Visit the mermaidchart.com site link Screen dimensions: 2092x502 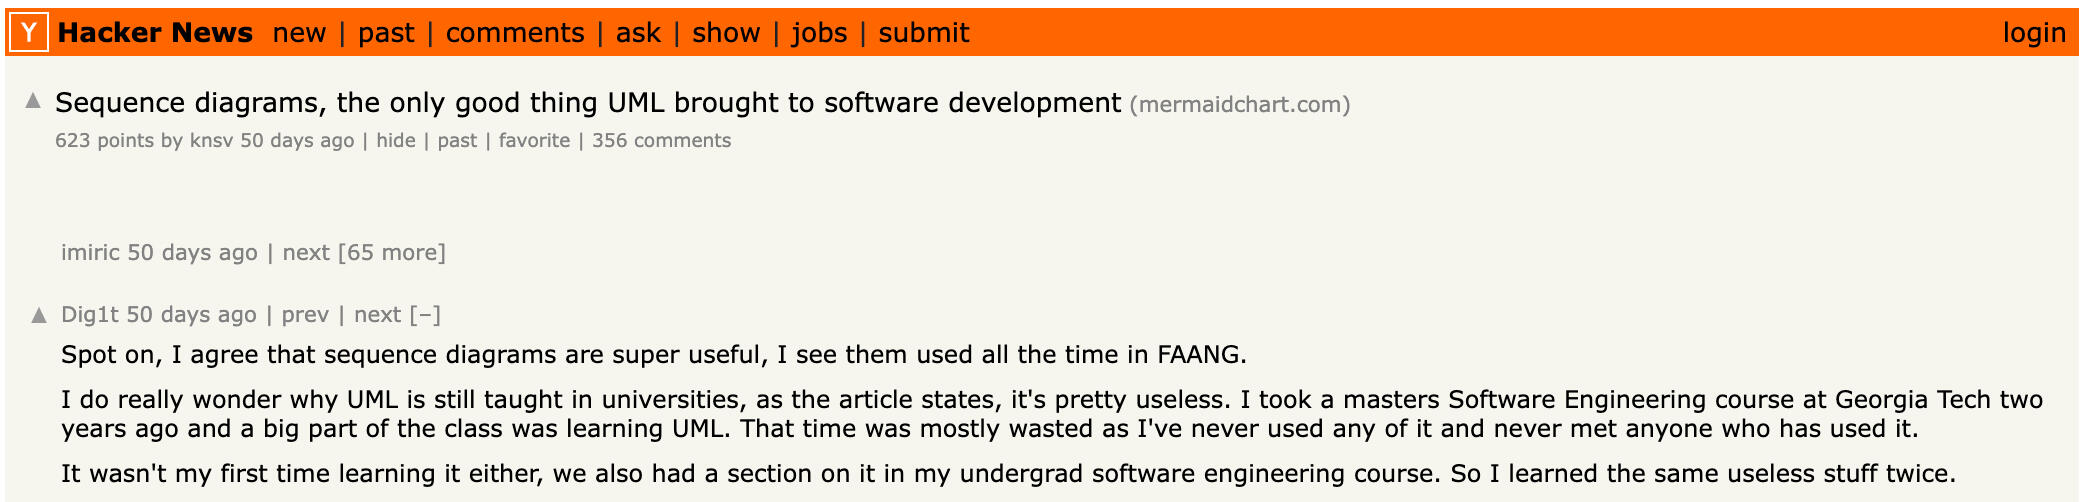[1240, 105]
